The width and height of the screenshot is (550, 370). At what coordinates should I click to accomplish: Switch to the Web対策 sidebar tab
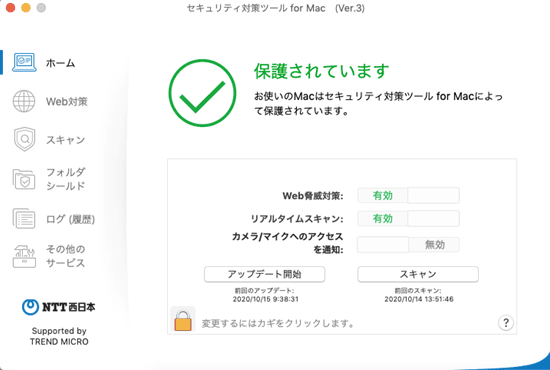[x=67, y=102]
